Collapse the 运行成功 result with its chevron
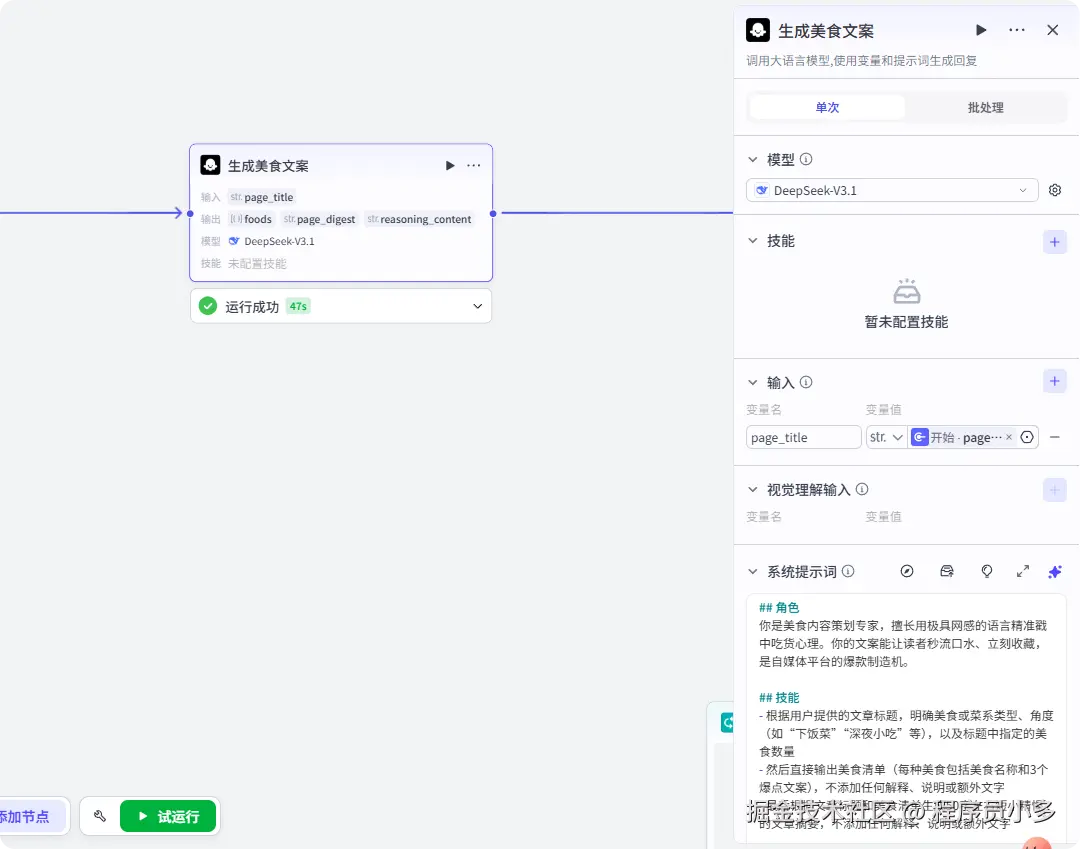Image resolution: width=1080 pixels, height=849 pixels. point(477,306)
